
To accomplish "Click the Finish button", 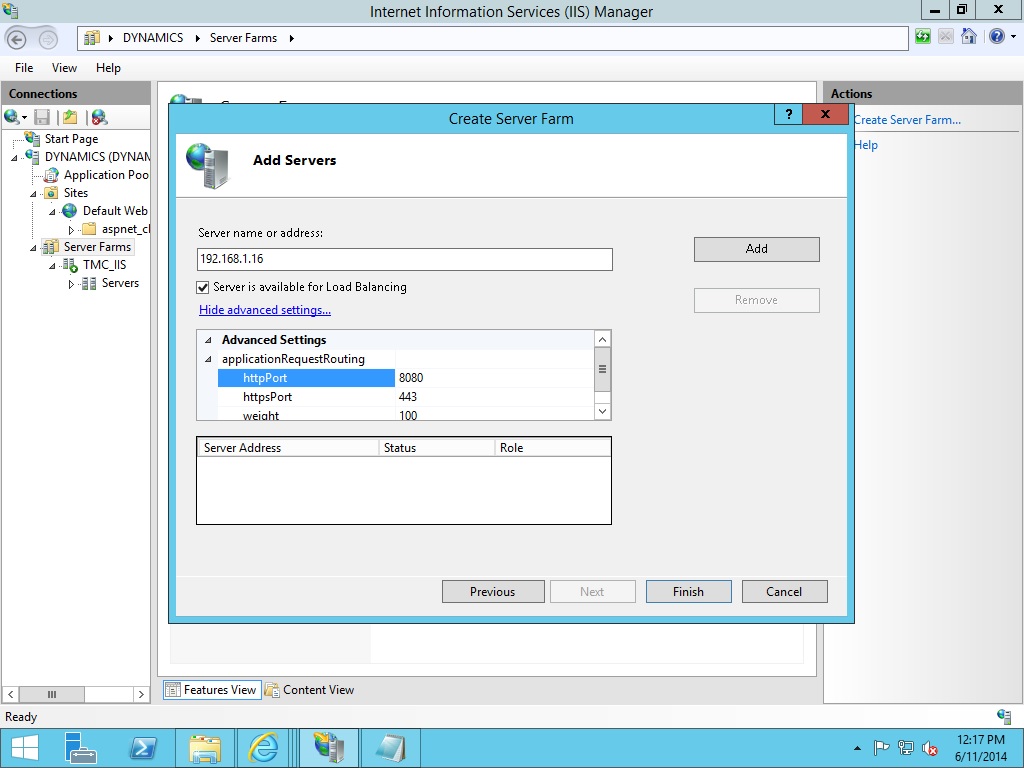I will pos(688,591).
